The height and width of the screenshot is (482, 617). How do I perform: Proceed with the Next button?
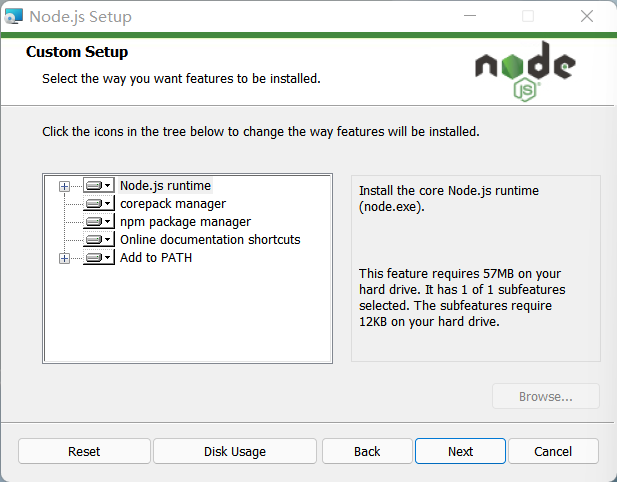coord(460,451)
